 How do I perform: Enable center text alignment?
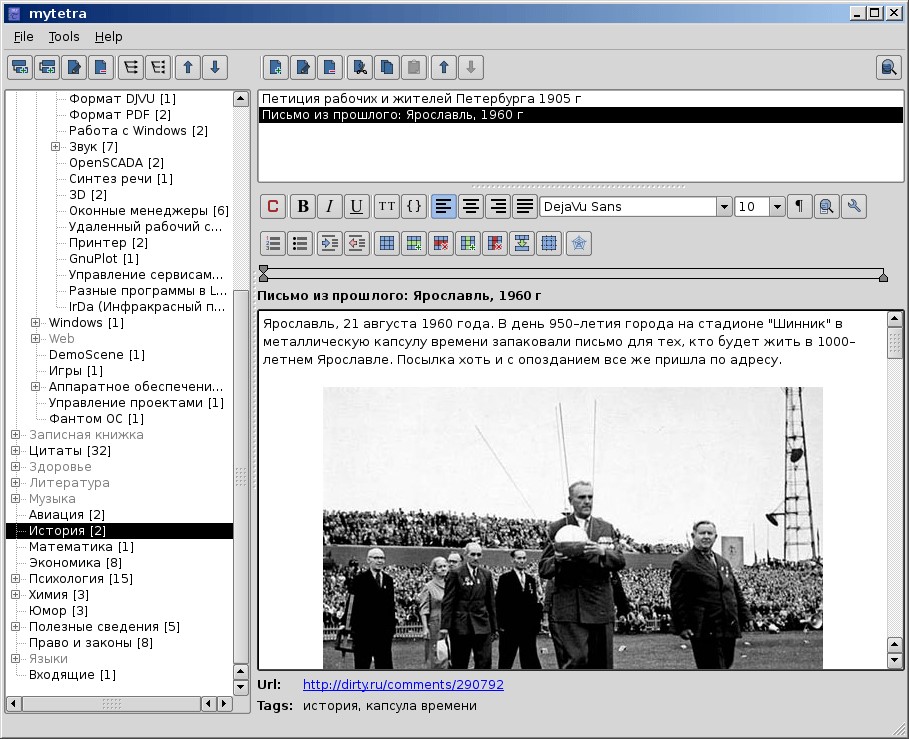(470, 207)
